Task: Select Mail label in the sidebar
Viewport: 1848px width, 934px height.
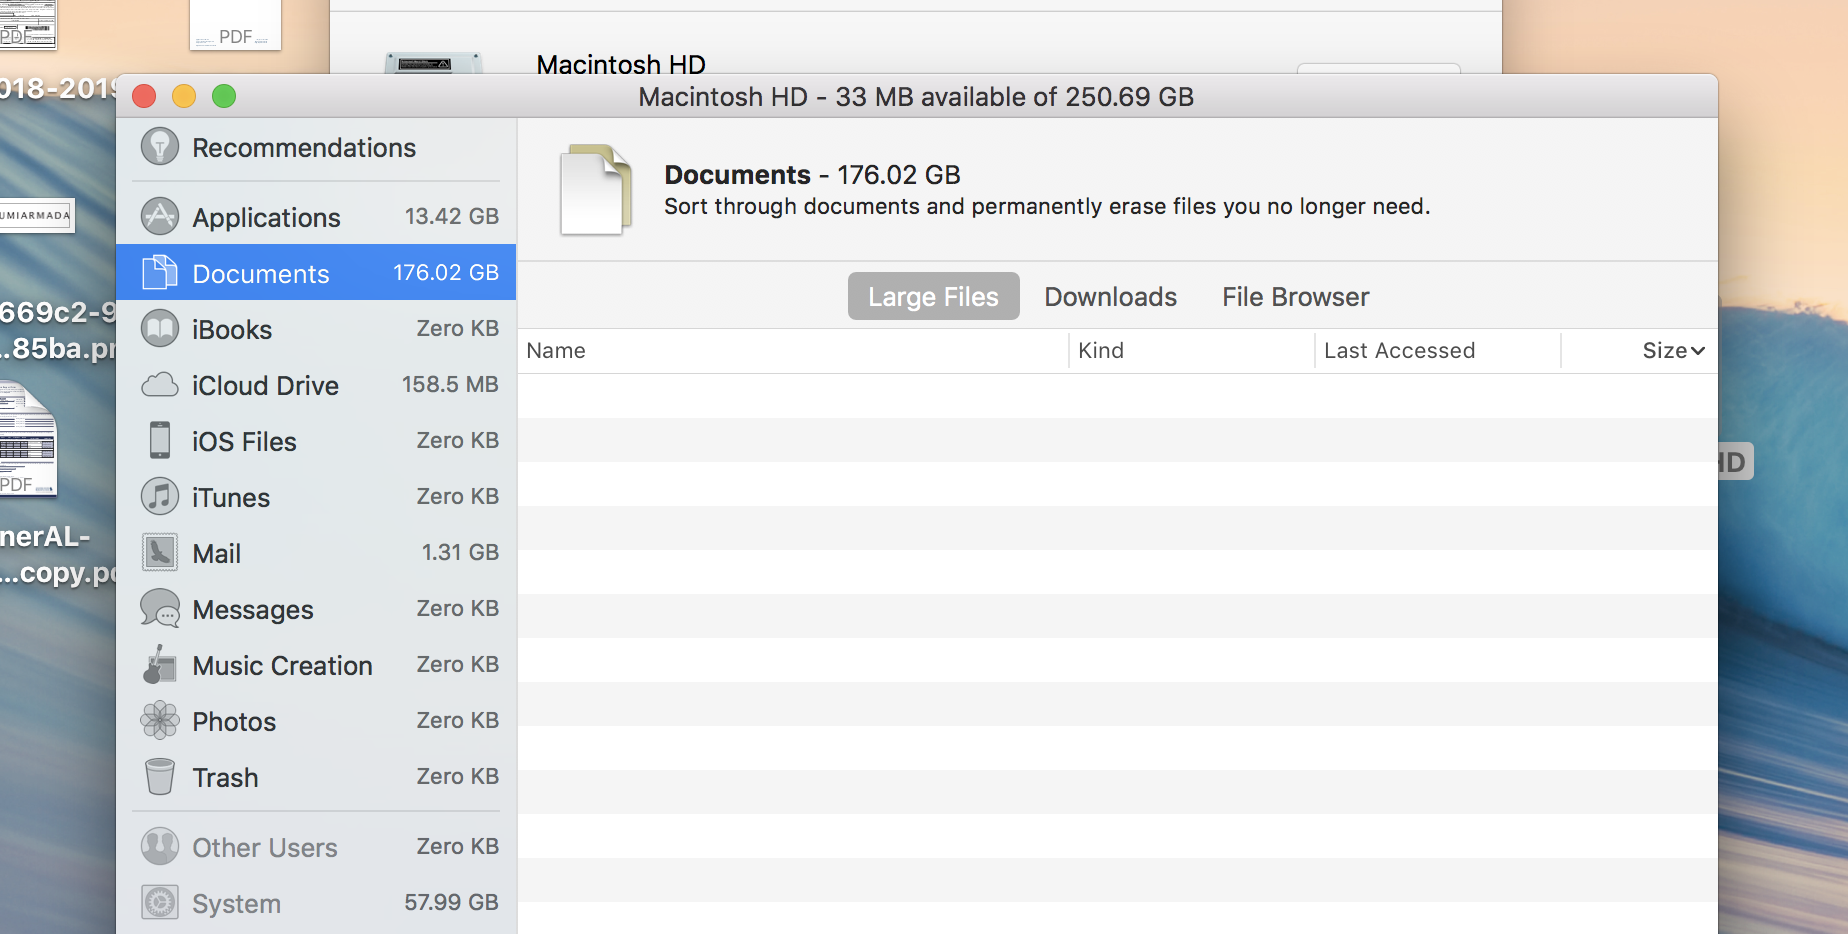Action: click(216, 553)
